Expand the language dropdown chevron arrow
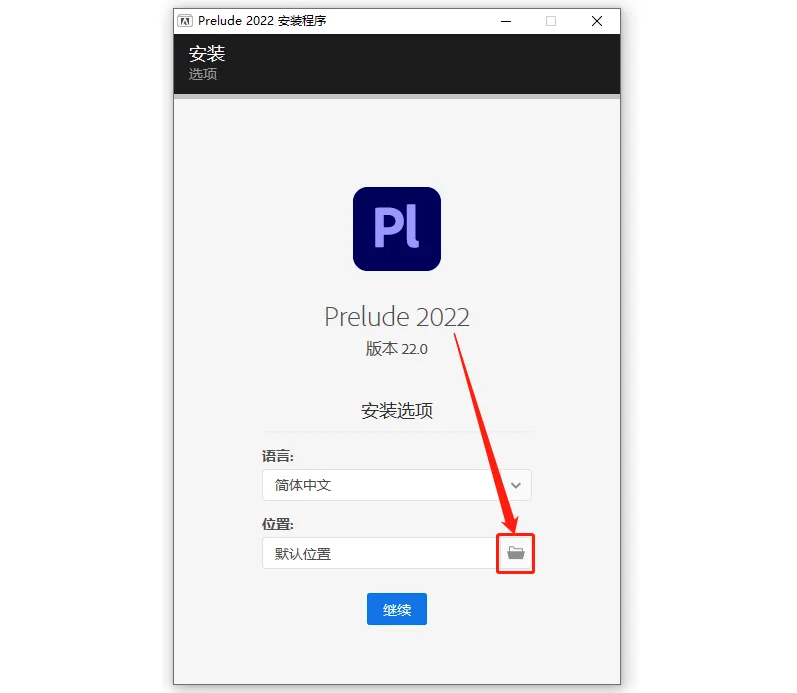This screenshot has height=693, width=797. tap(516, 485)
